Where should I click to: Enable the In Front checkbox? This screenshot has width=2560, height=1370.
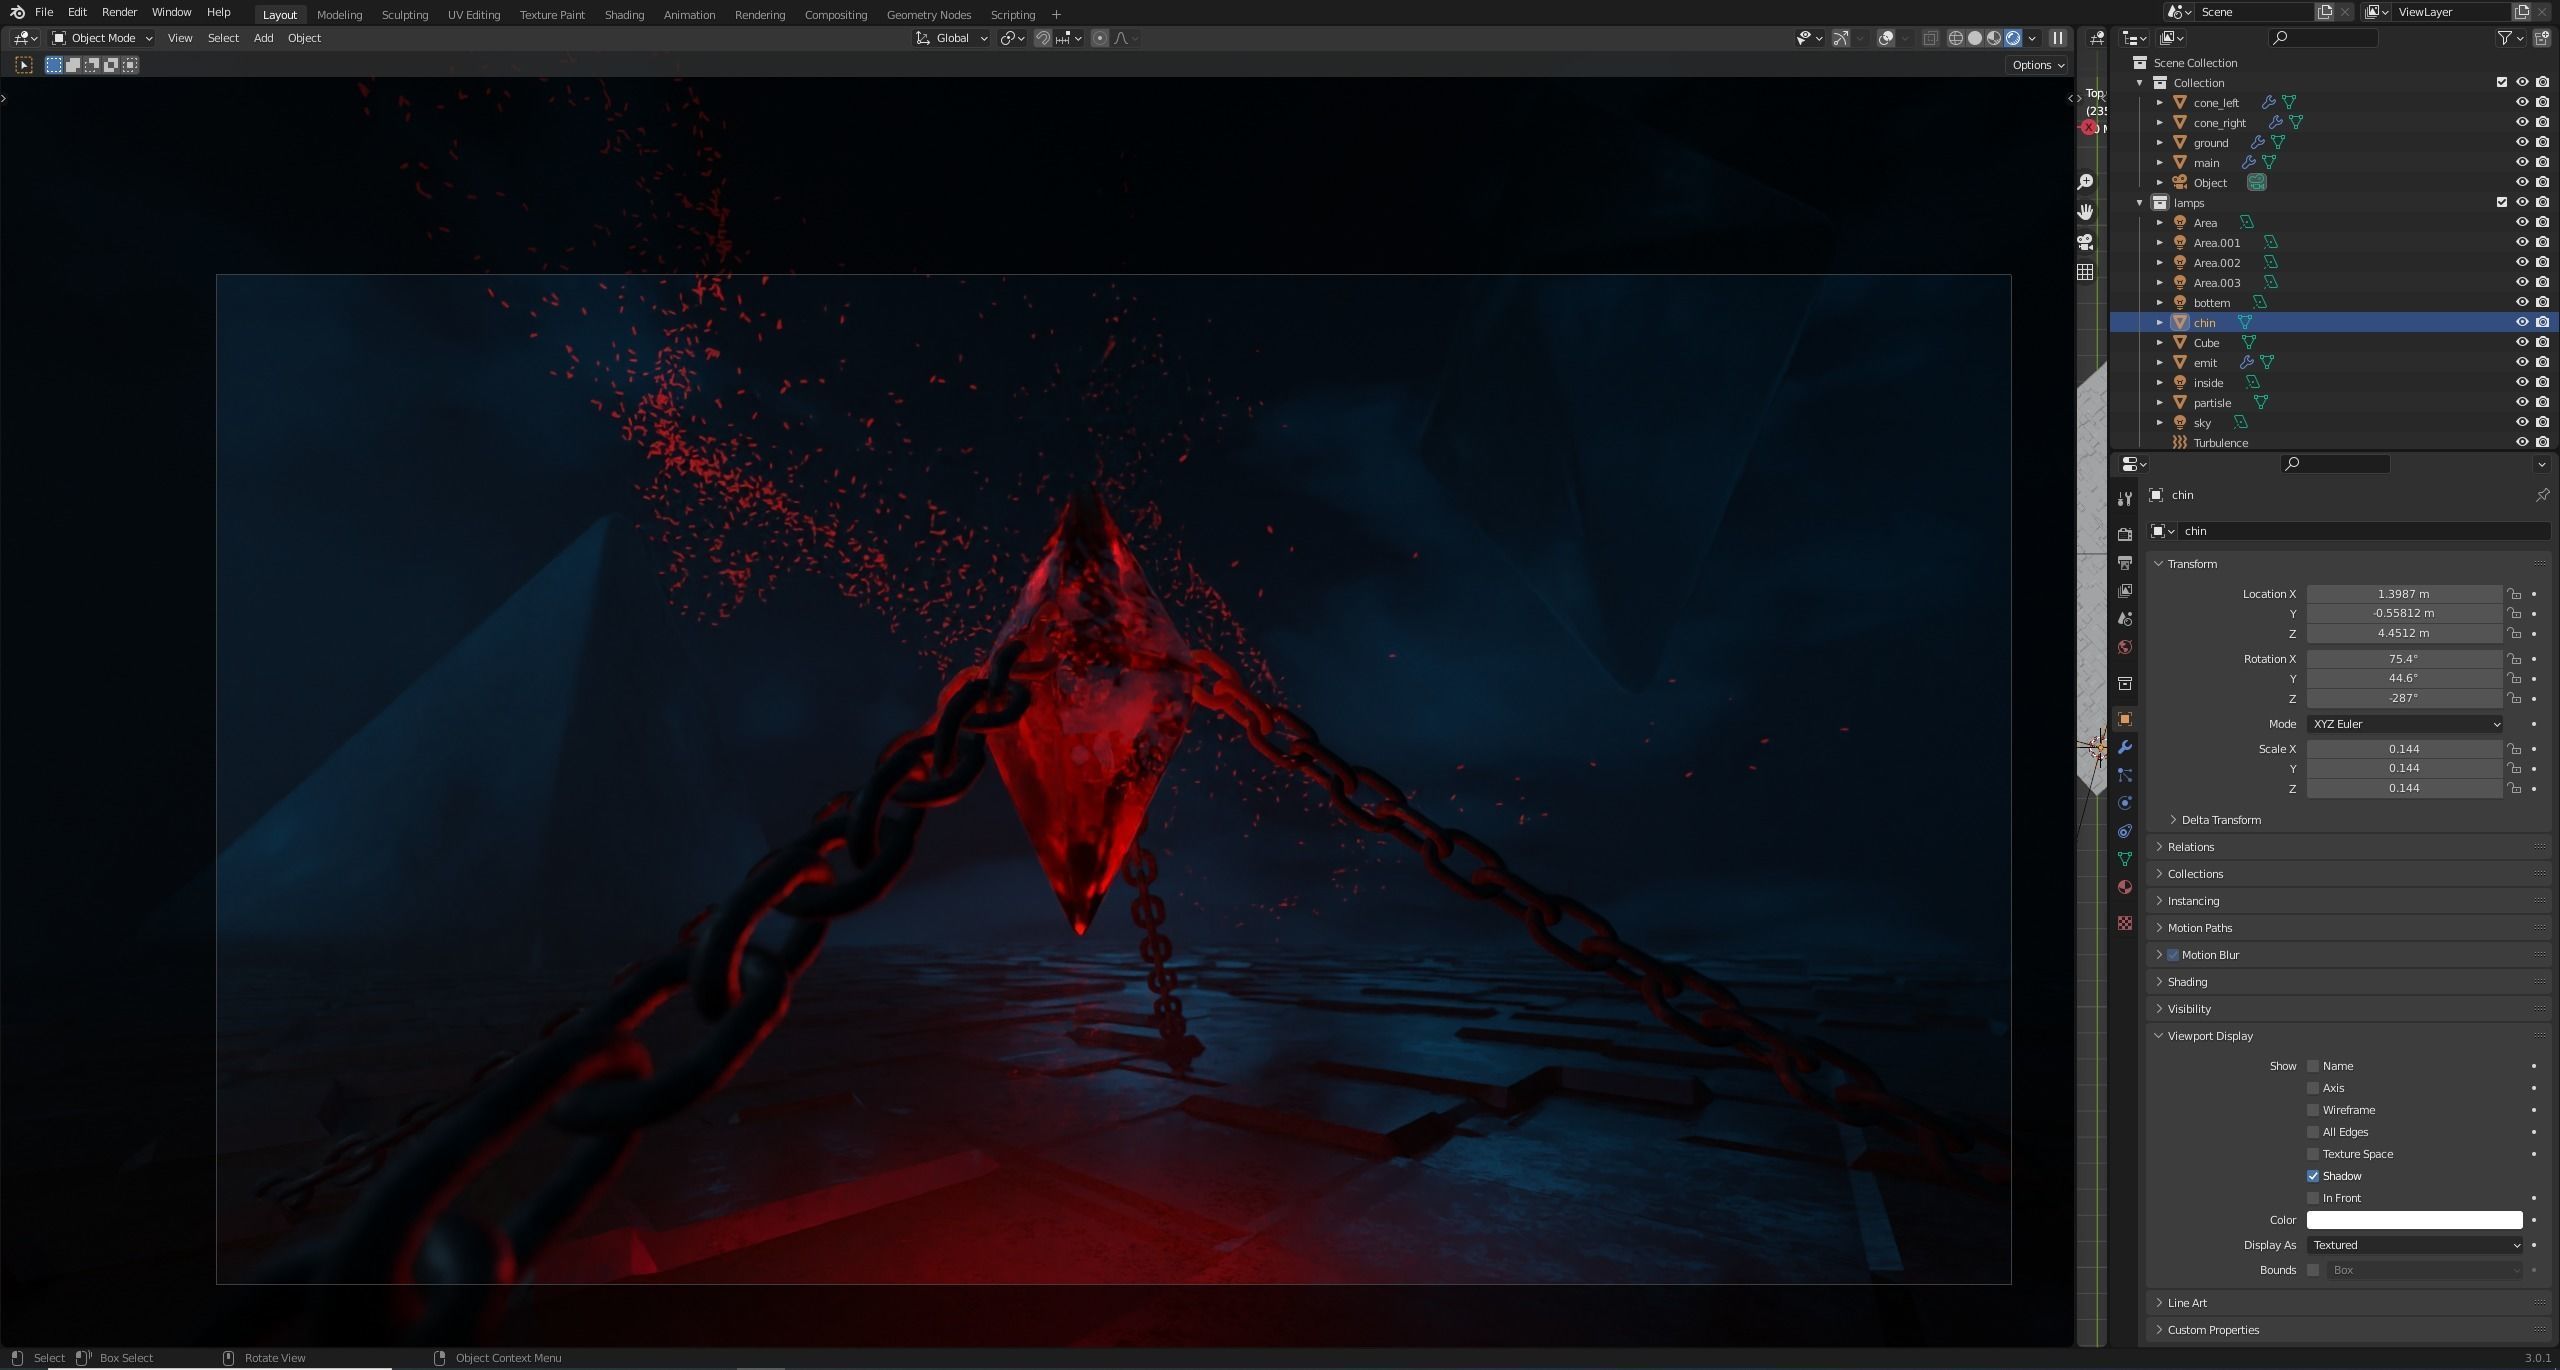(x=2313, y=1198)
